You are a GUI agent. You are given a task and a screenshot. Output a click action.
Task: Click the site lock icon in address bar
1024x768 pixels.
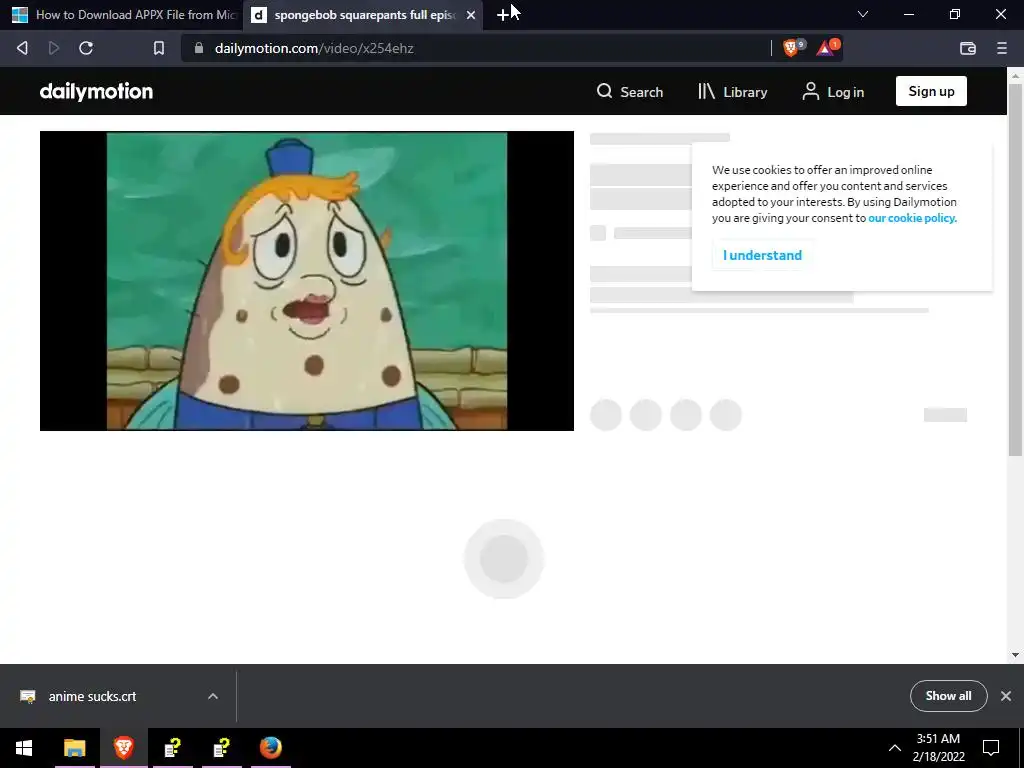tap(199, 48)
